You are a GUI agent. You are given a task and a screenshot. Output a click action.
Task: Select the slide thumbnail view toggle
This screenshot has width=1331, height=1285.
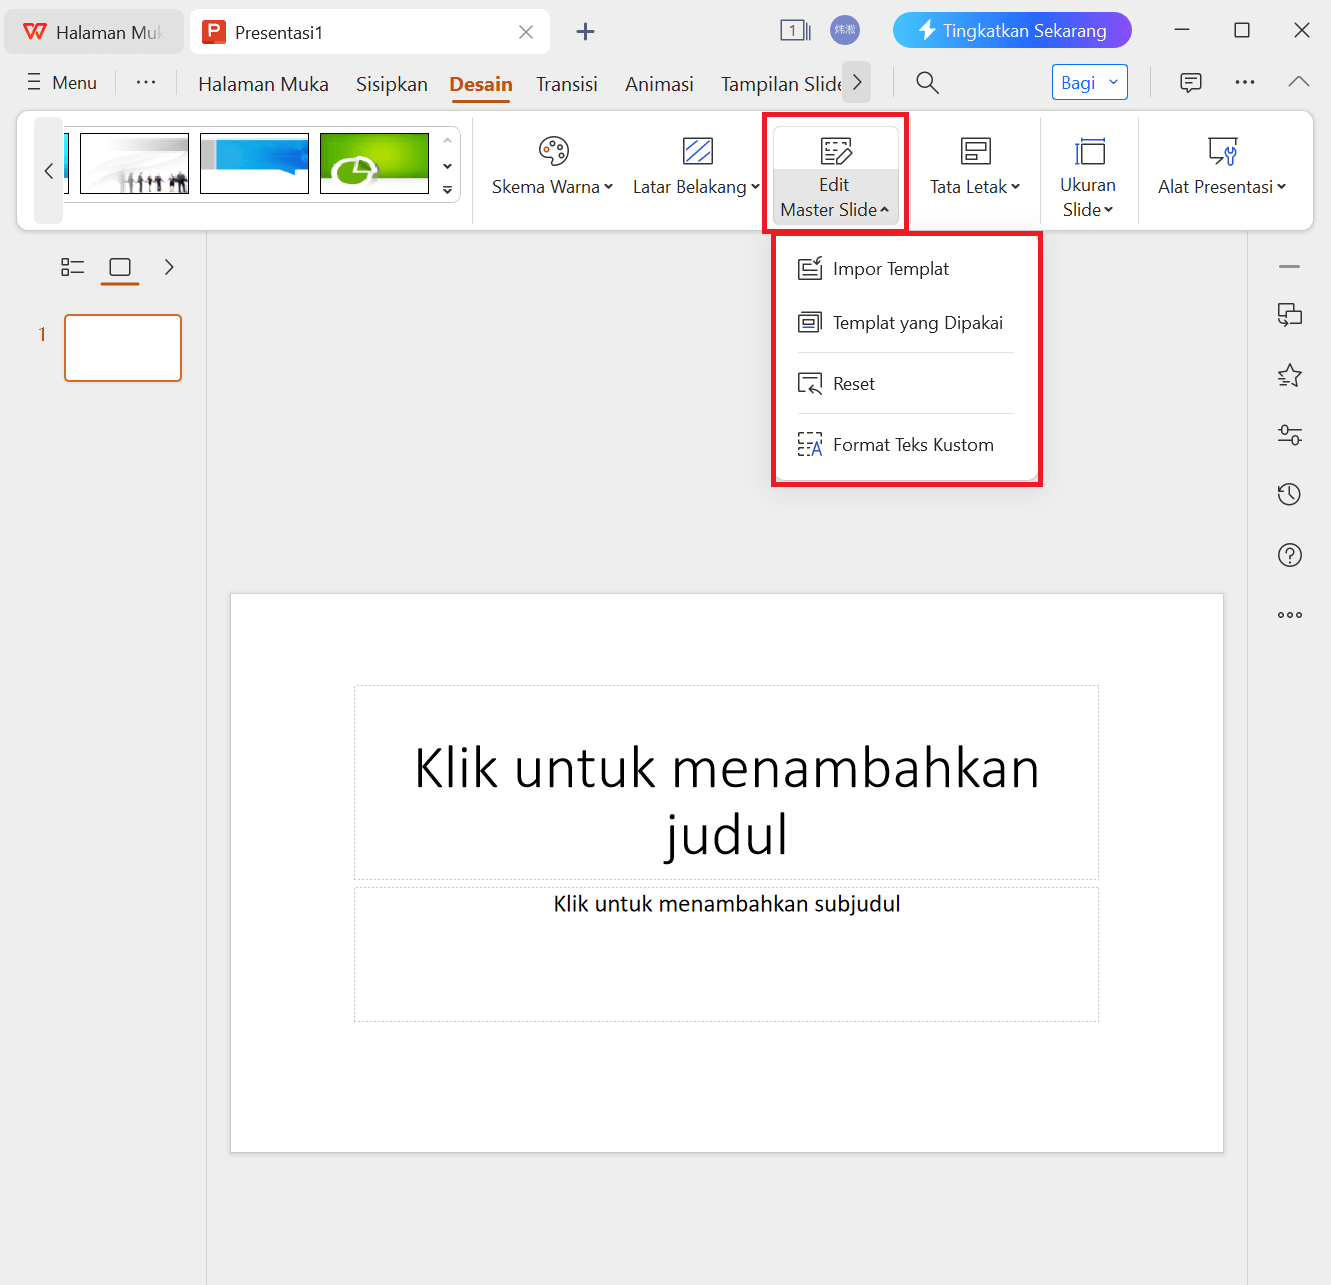click(120, 267)
